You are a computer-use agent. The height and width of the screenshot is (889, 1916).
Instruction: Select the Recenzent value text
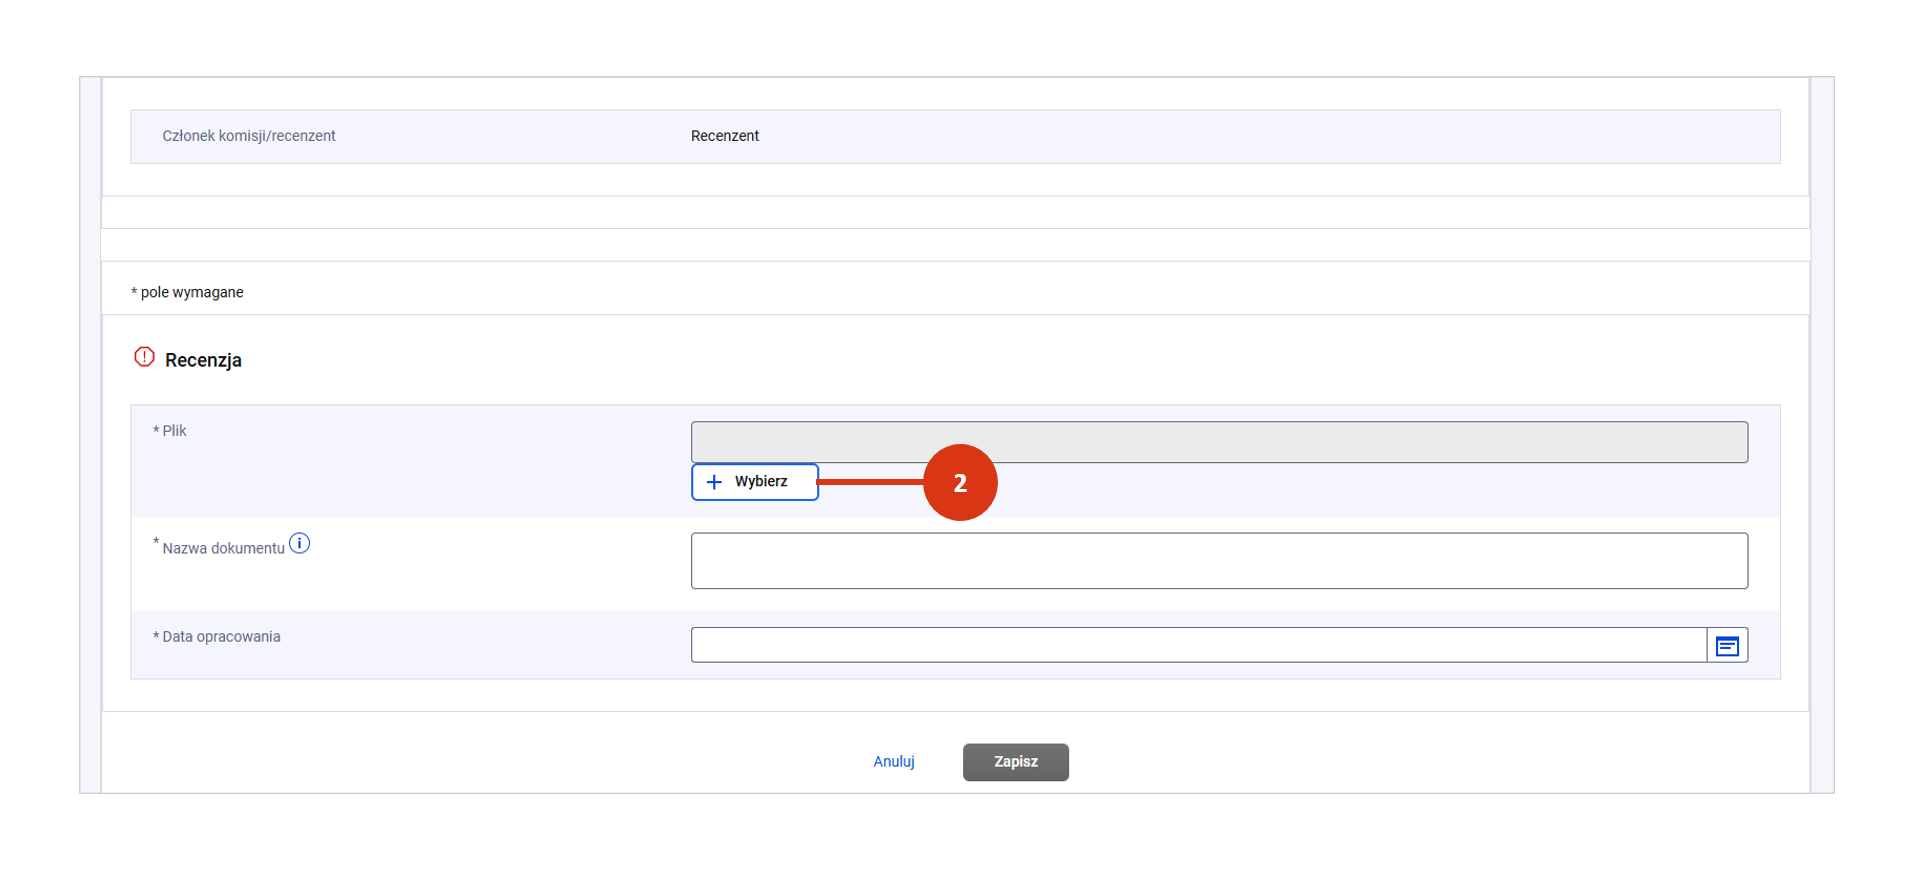tap(724, 136)
